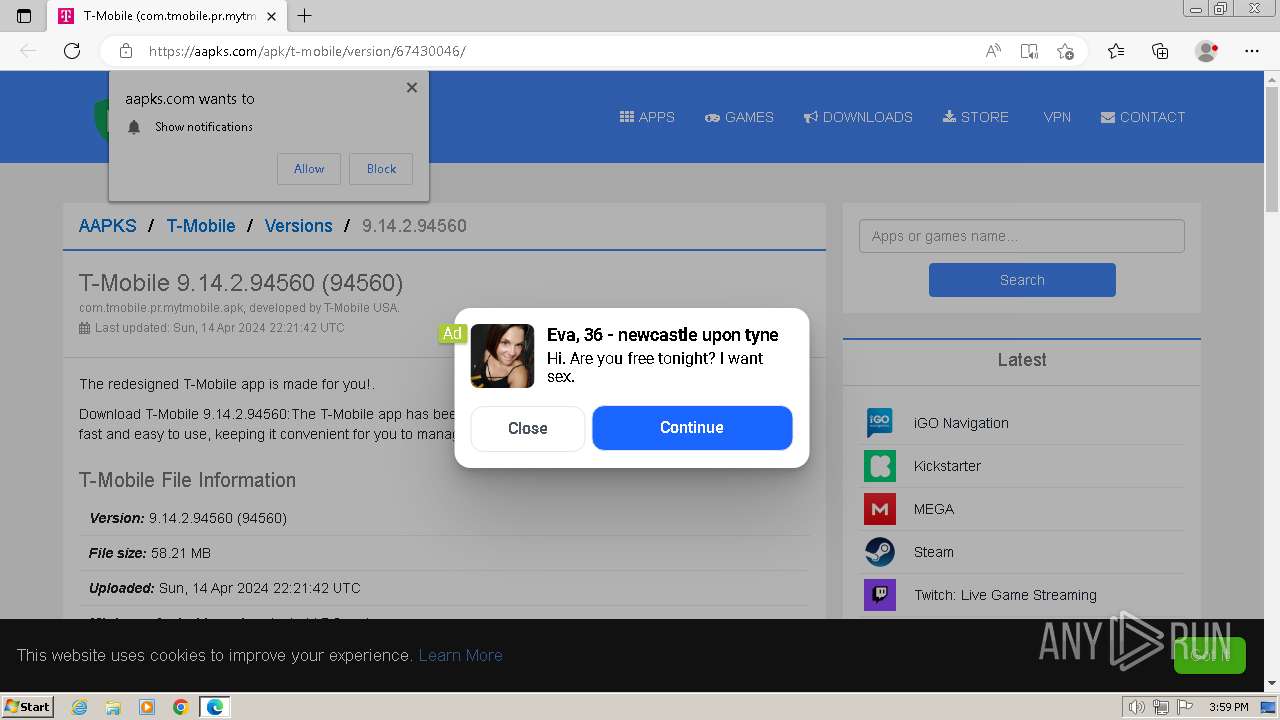Open Immersive Reader icon

pyautogui.click(x=1029, y=51)
